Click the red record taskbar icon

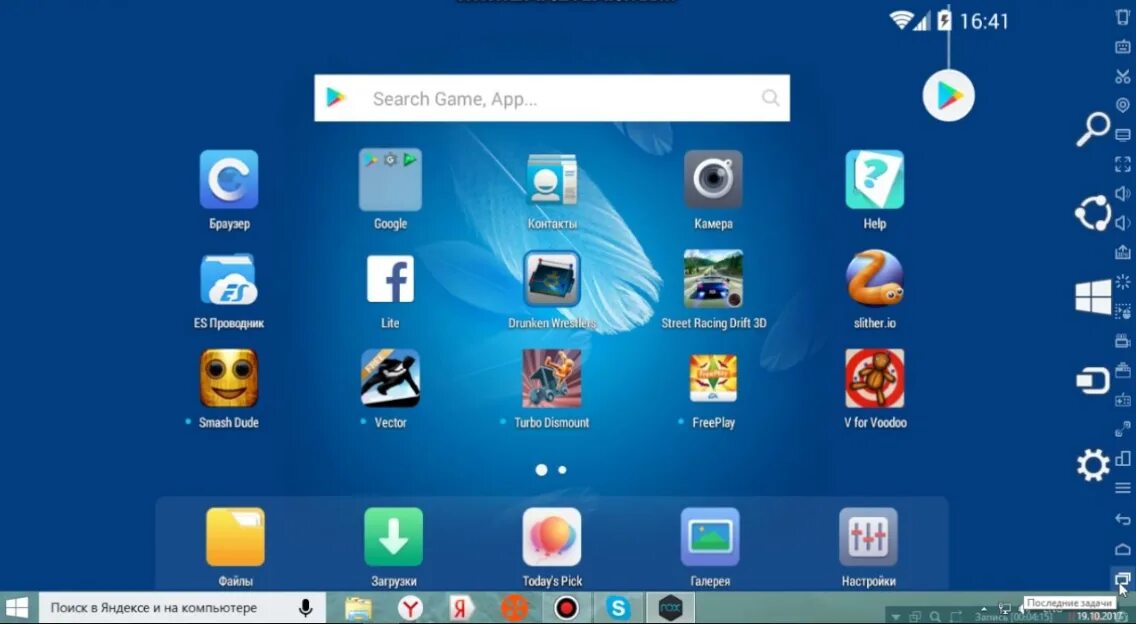[x=567, y=608]
